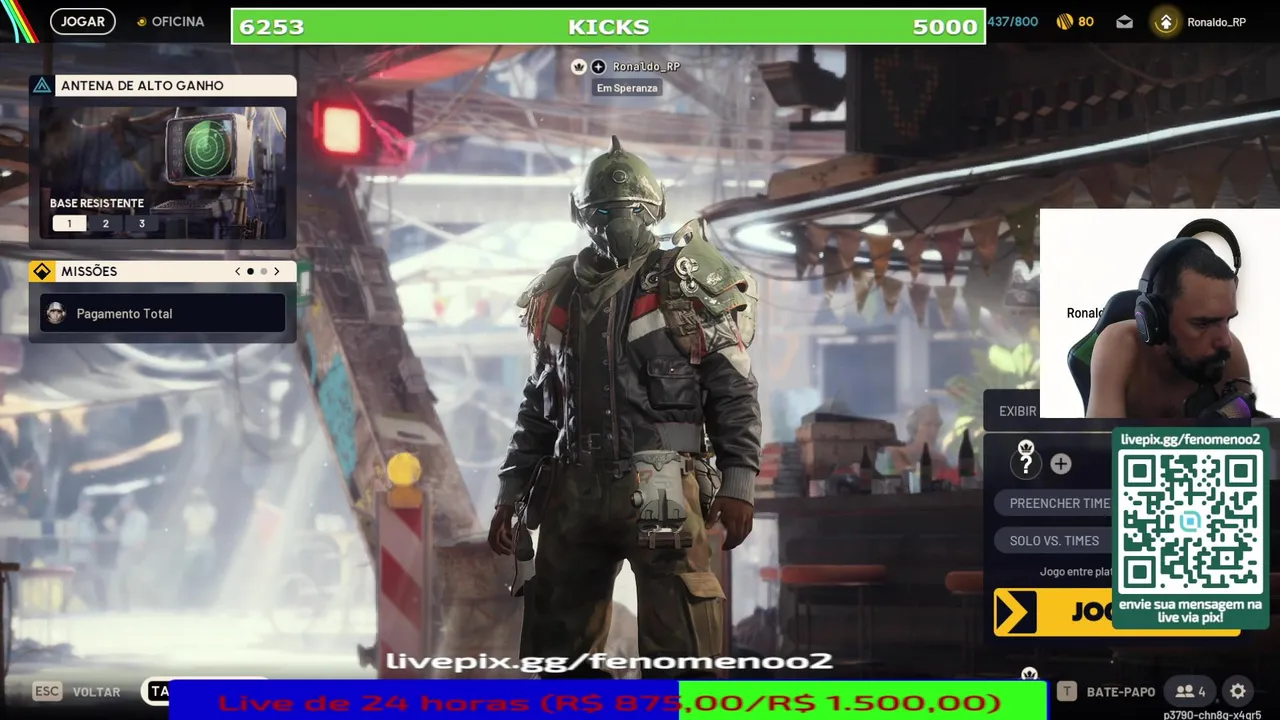Click Ronaldo_RP username at top right

point(1216,22)
